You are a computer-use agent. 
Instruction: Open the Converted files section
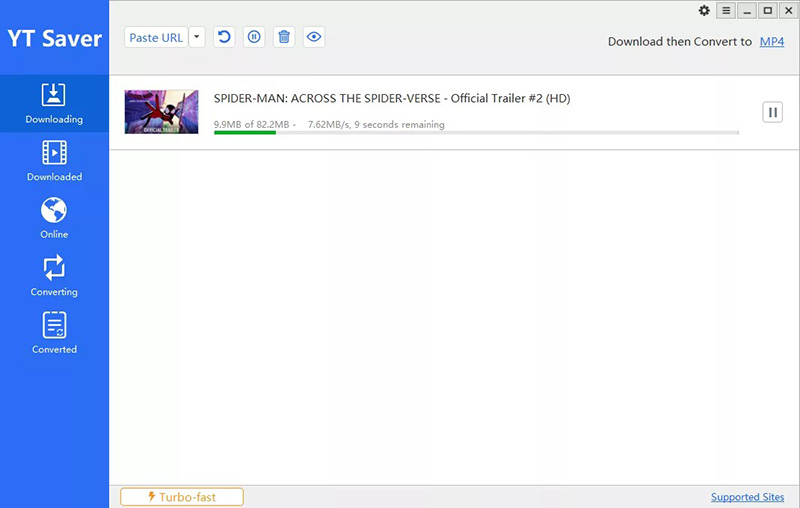click(x=54, y=333)
